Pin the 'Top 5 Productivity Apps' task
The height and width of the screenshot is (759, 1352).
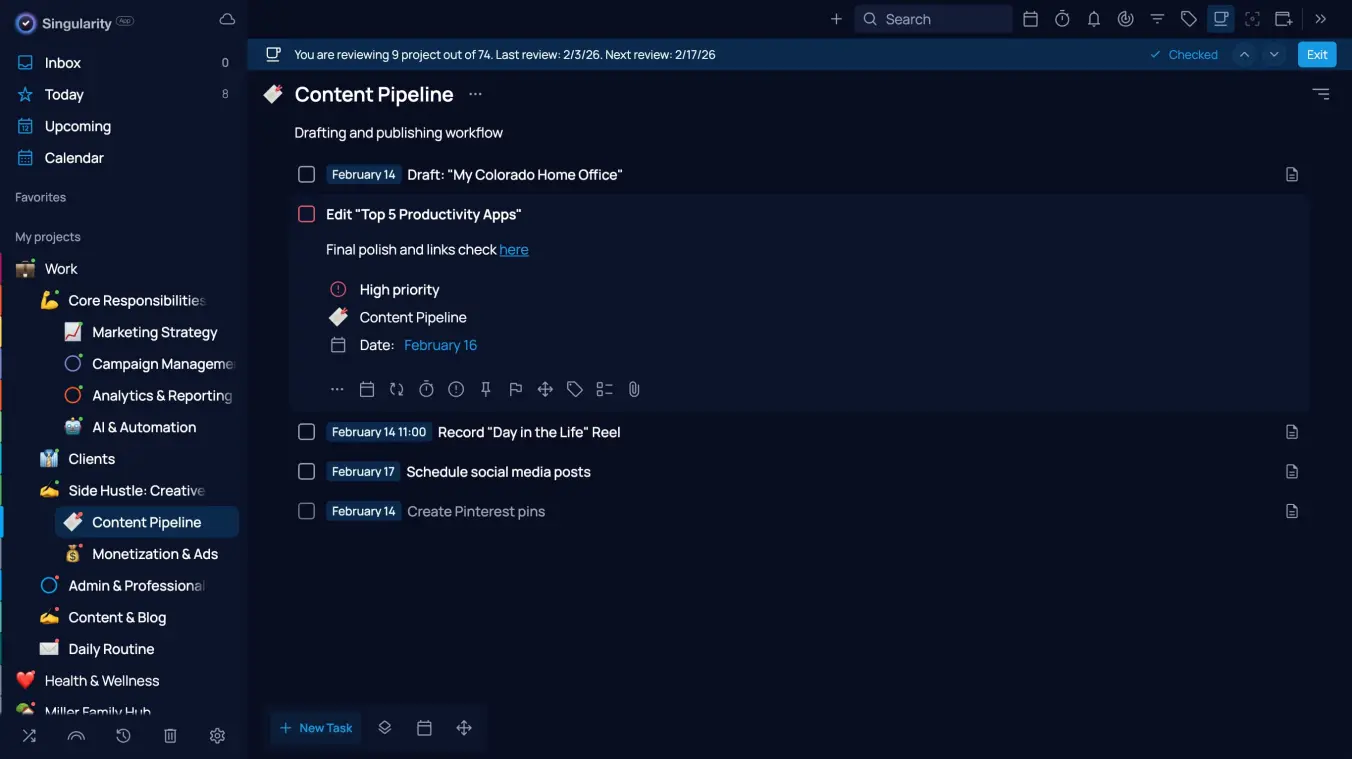(x=486, y=389)
